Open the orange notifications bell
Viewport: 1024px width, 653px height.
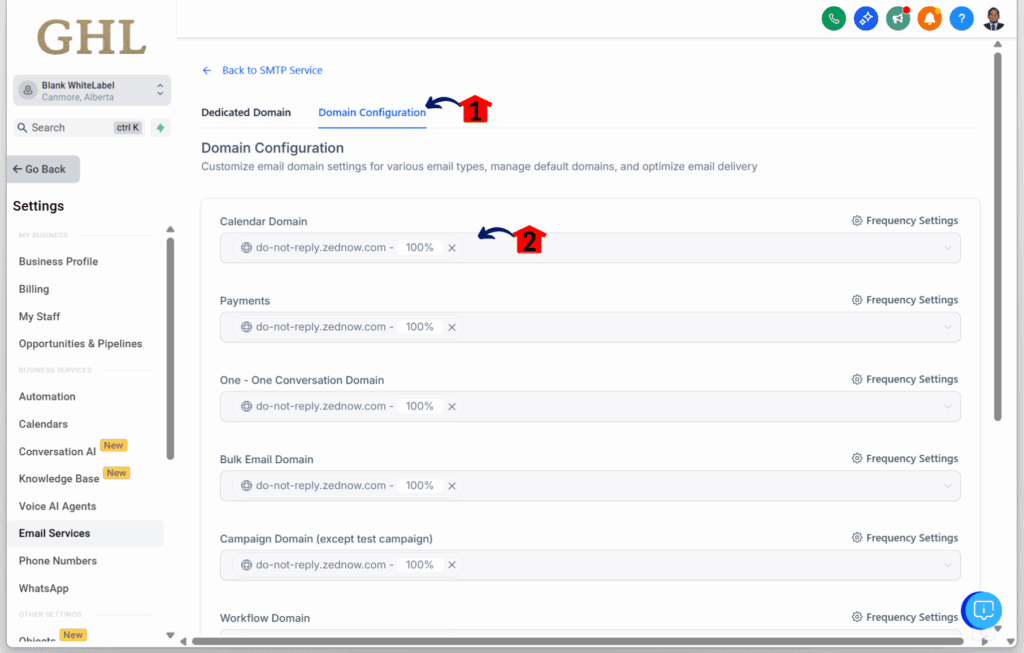coord(929,18)
